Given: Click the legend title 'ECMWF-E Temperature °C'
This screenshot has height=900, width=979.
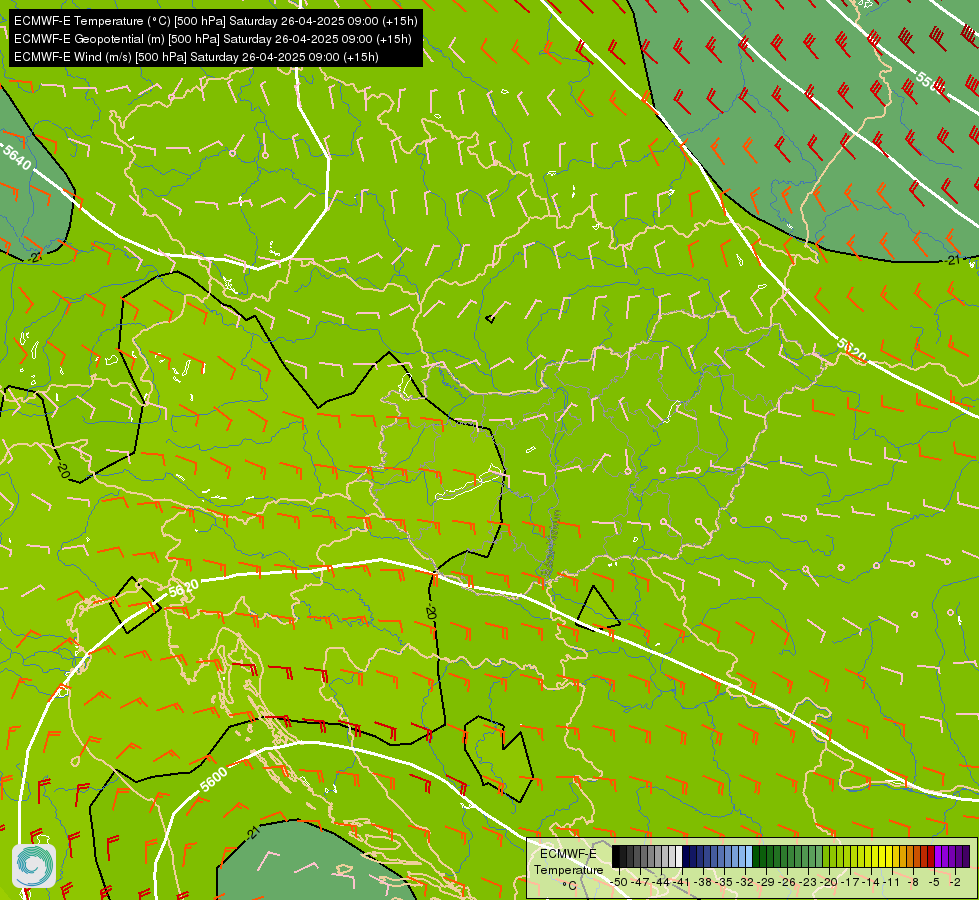Looking at the screenshot, I should point(568,869).
